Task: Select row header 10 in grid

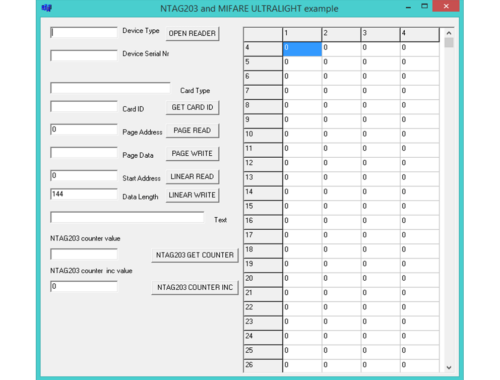Action: pyautogui.click(x=263, y=135)
